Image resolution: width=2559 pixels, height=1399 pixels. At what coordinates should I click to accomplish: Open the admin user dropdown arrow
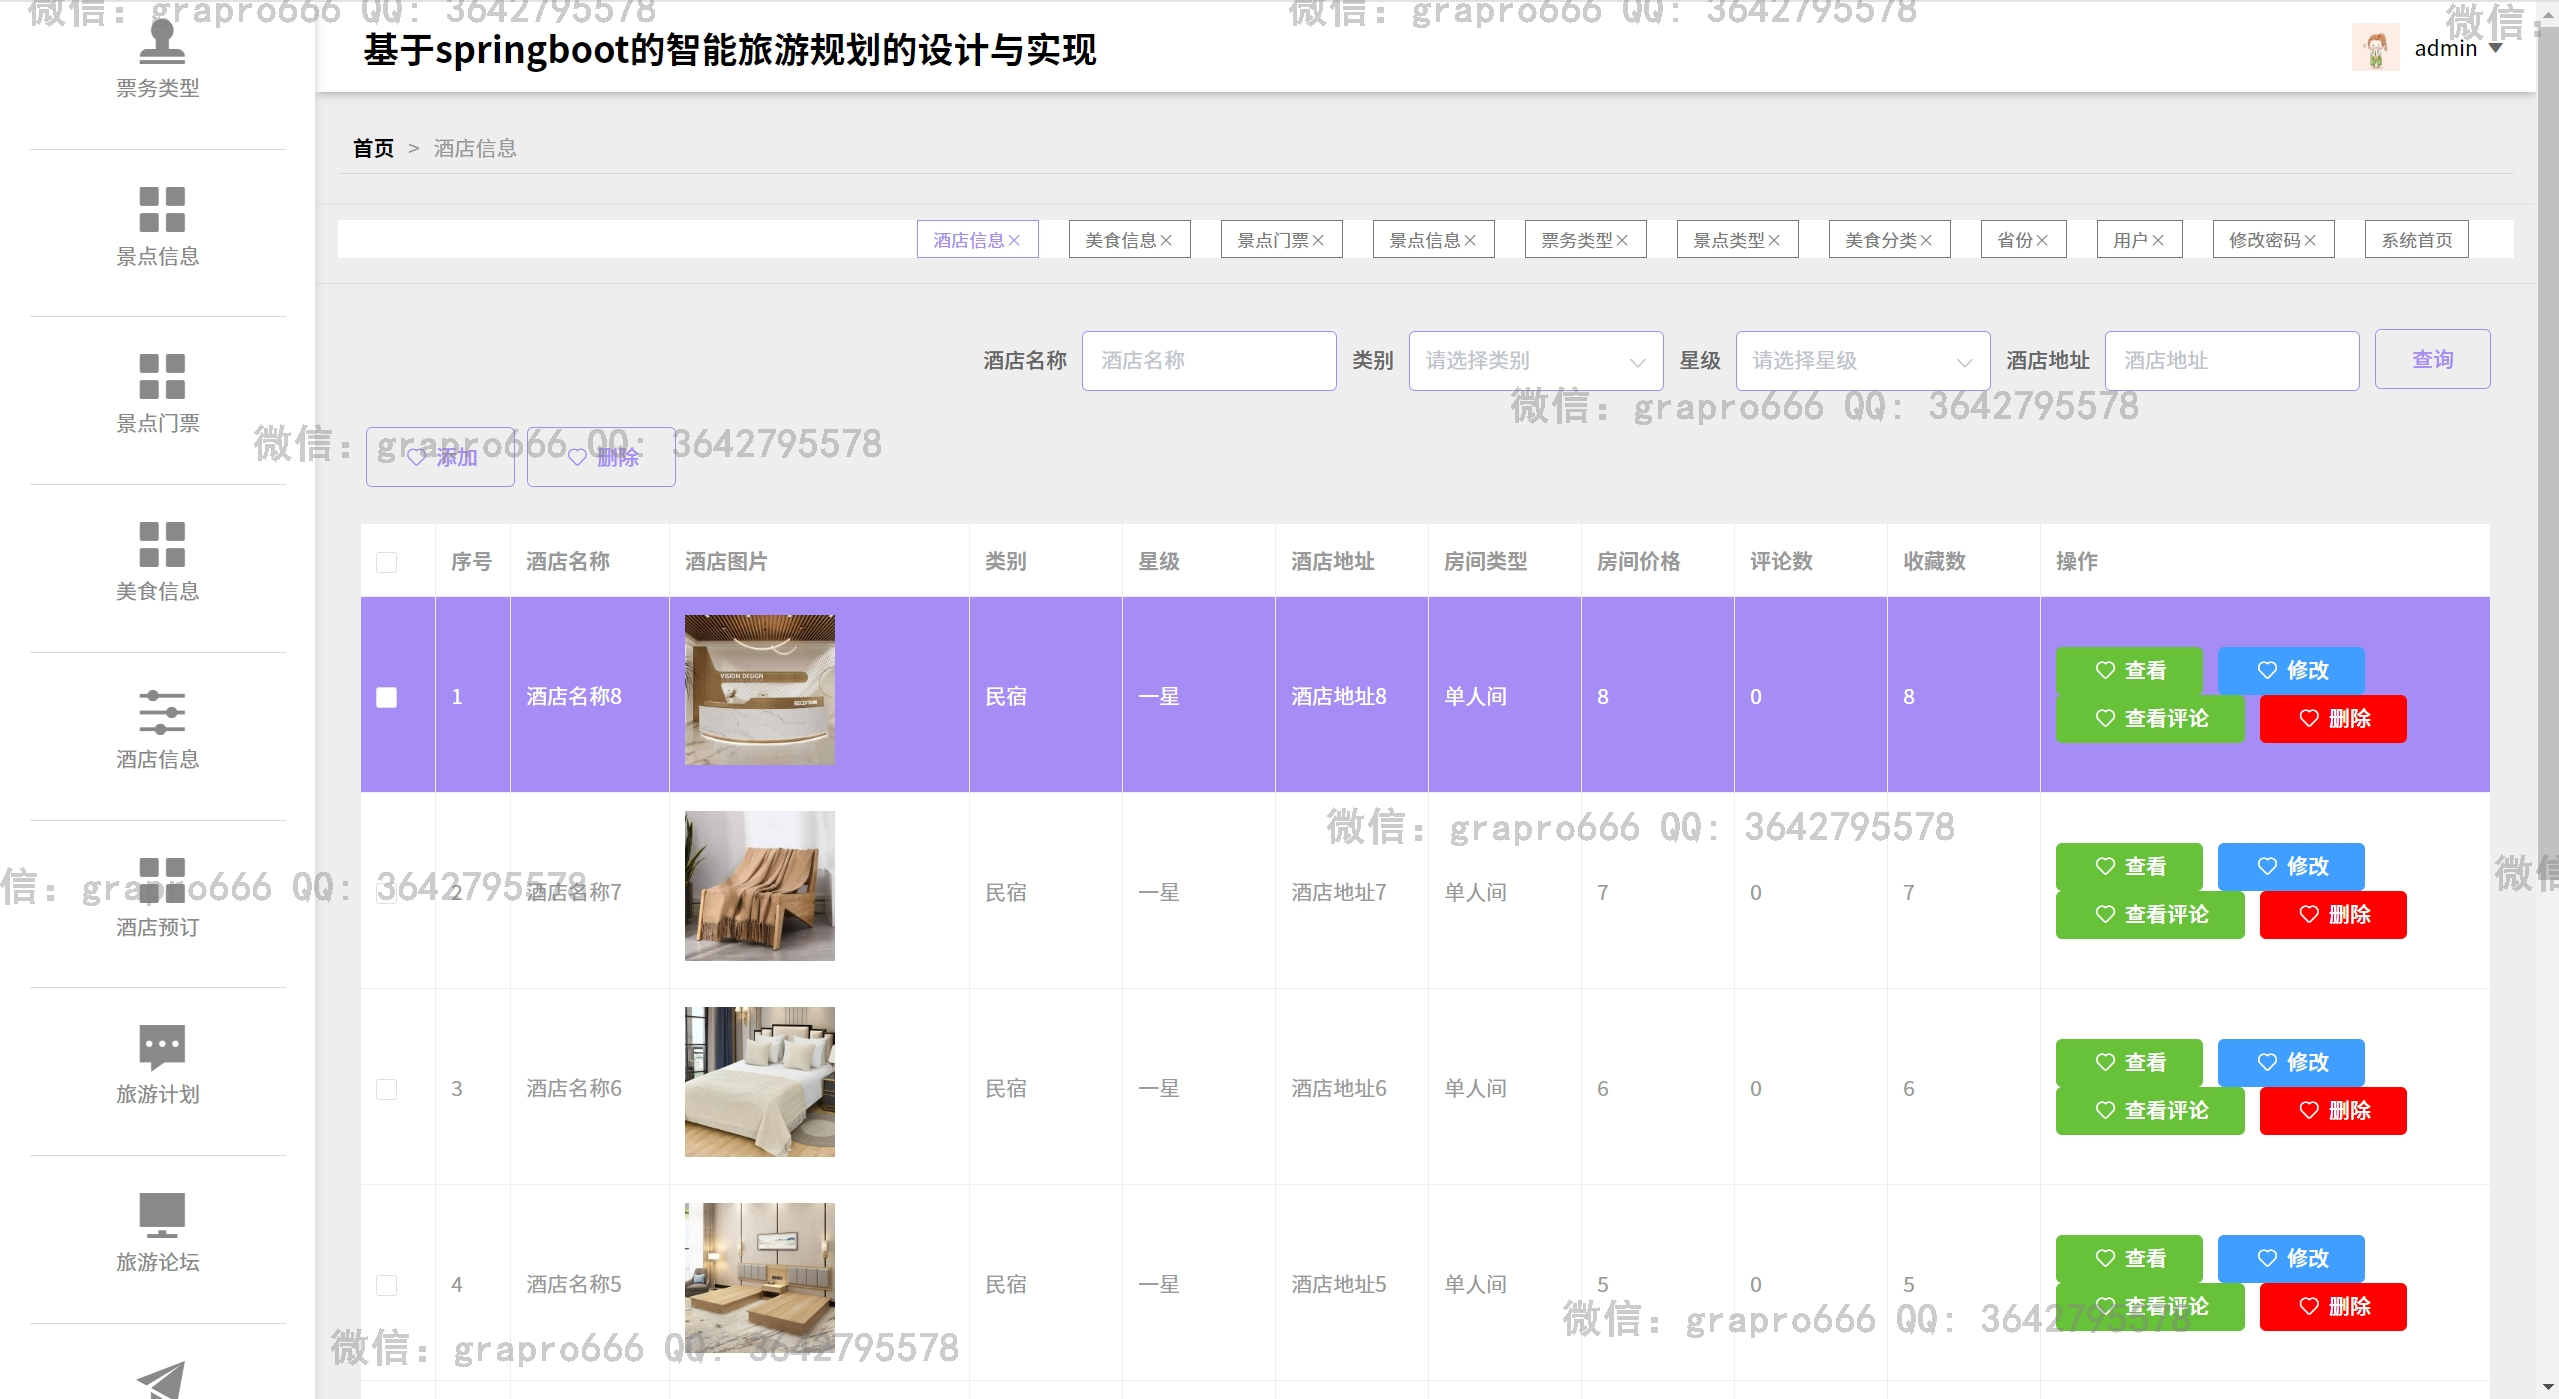coord(2496,48)
